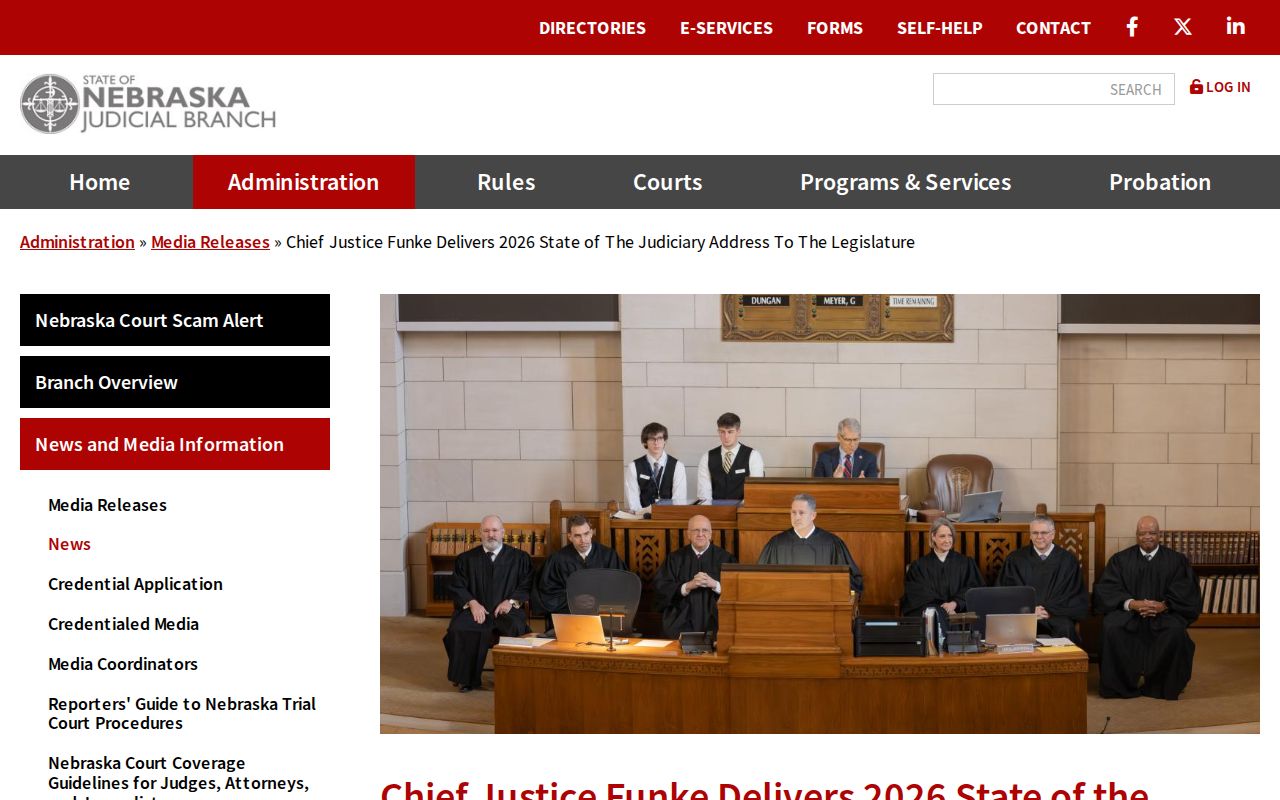Click the justices photo in the article

pyautogui.click(x=820, y=514)
